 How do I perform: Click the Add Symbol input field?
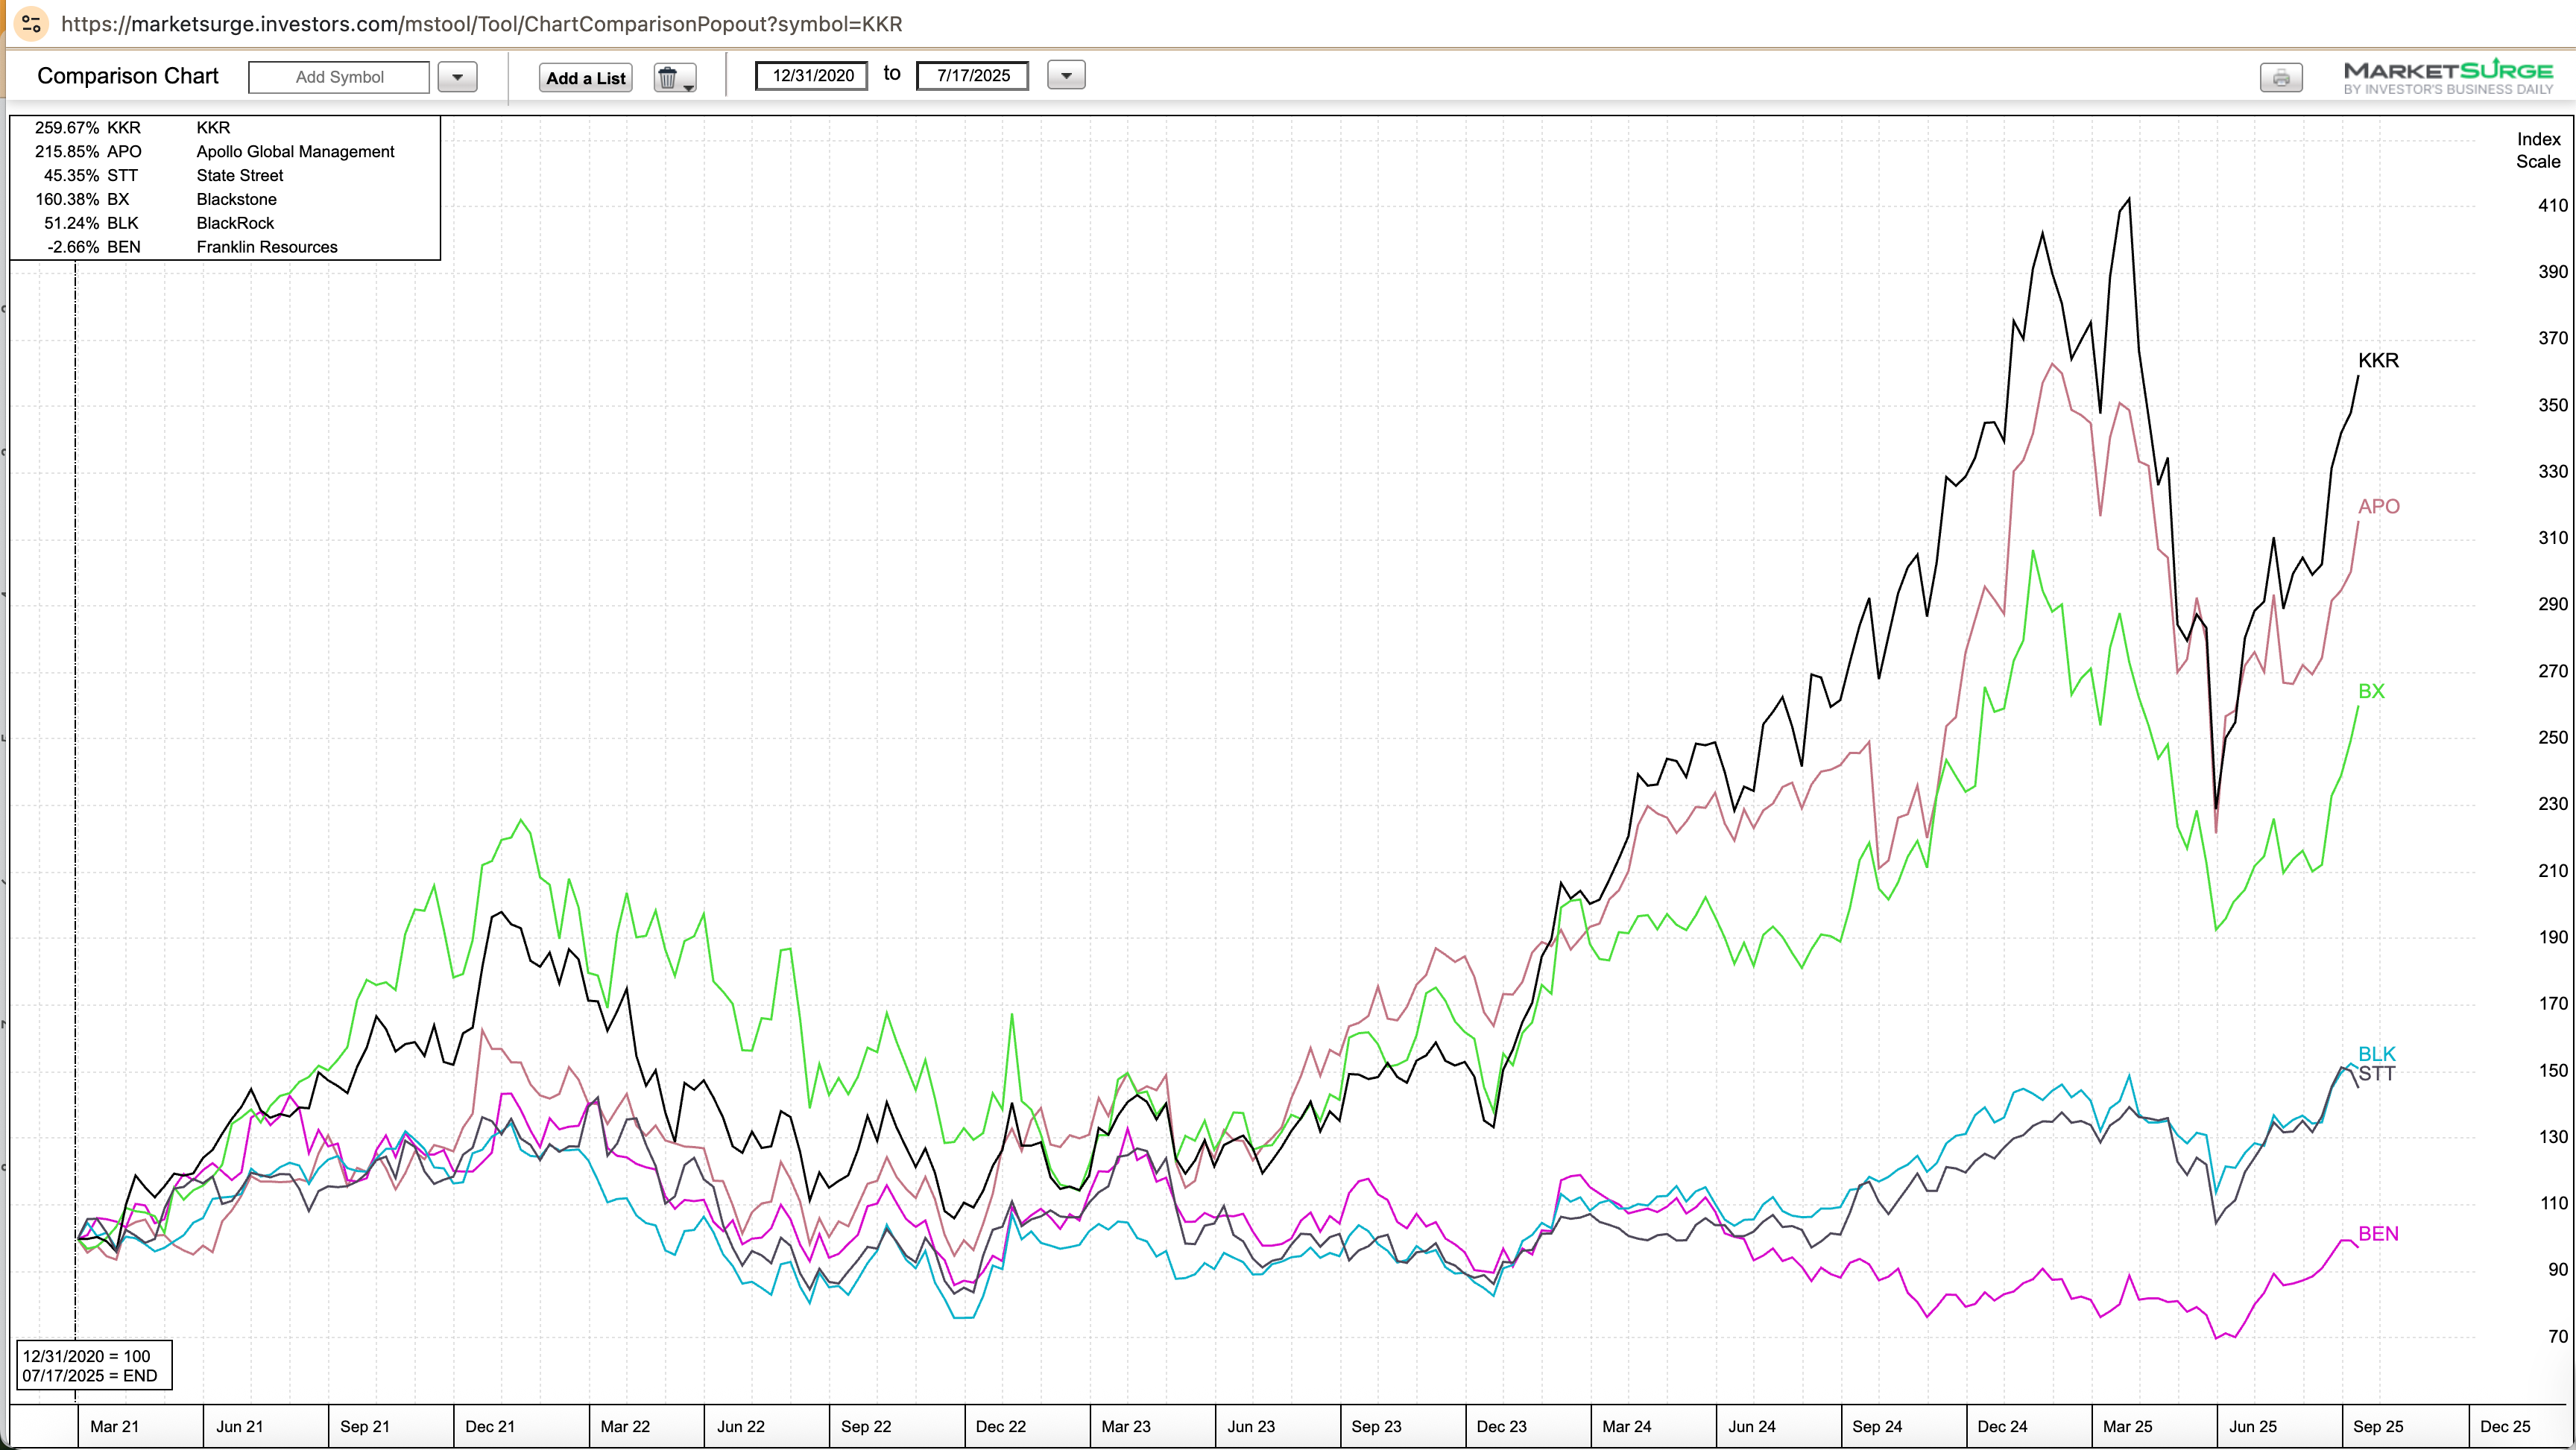click(339, 77)
